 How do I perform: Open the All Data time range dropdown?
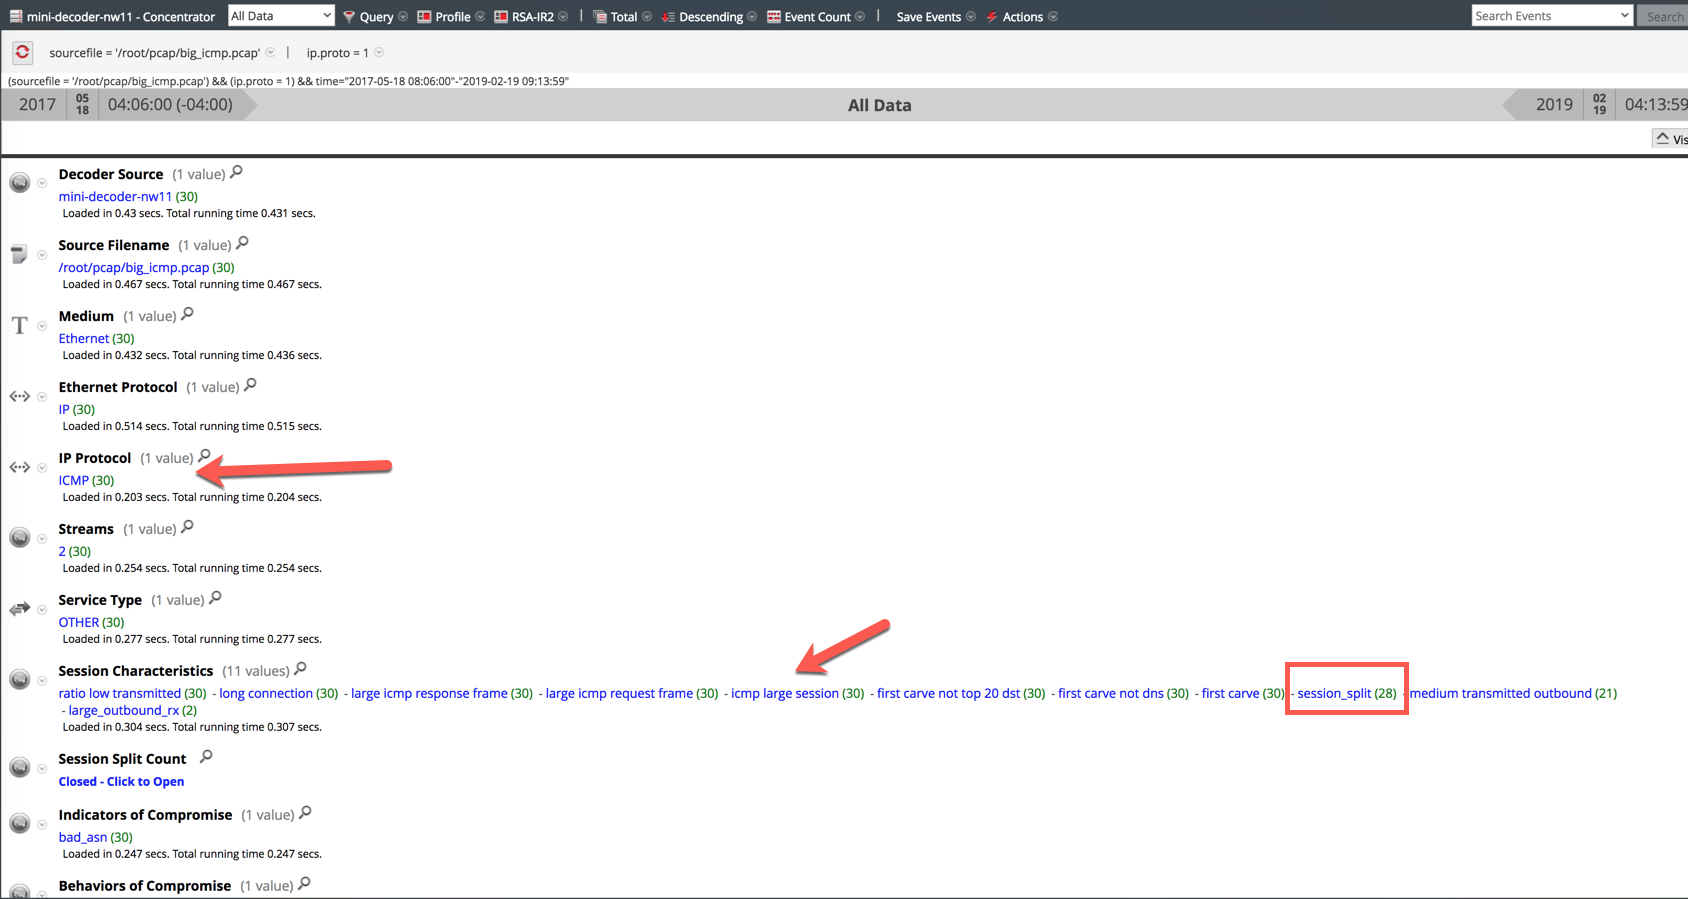coord(281,16)
